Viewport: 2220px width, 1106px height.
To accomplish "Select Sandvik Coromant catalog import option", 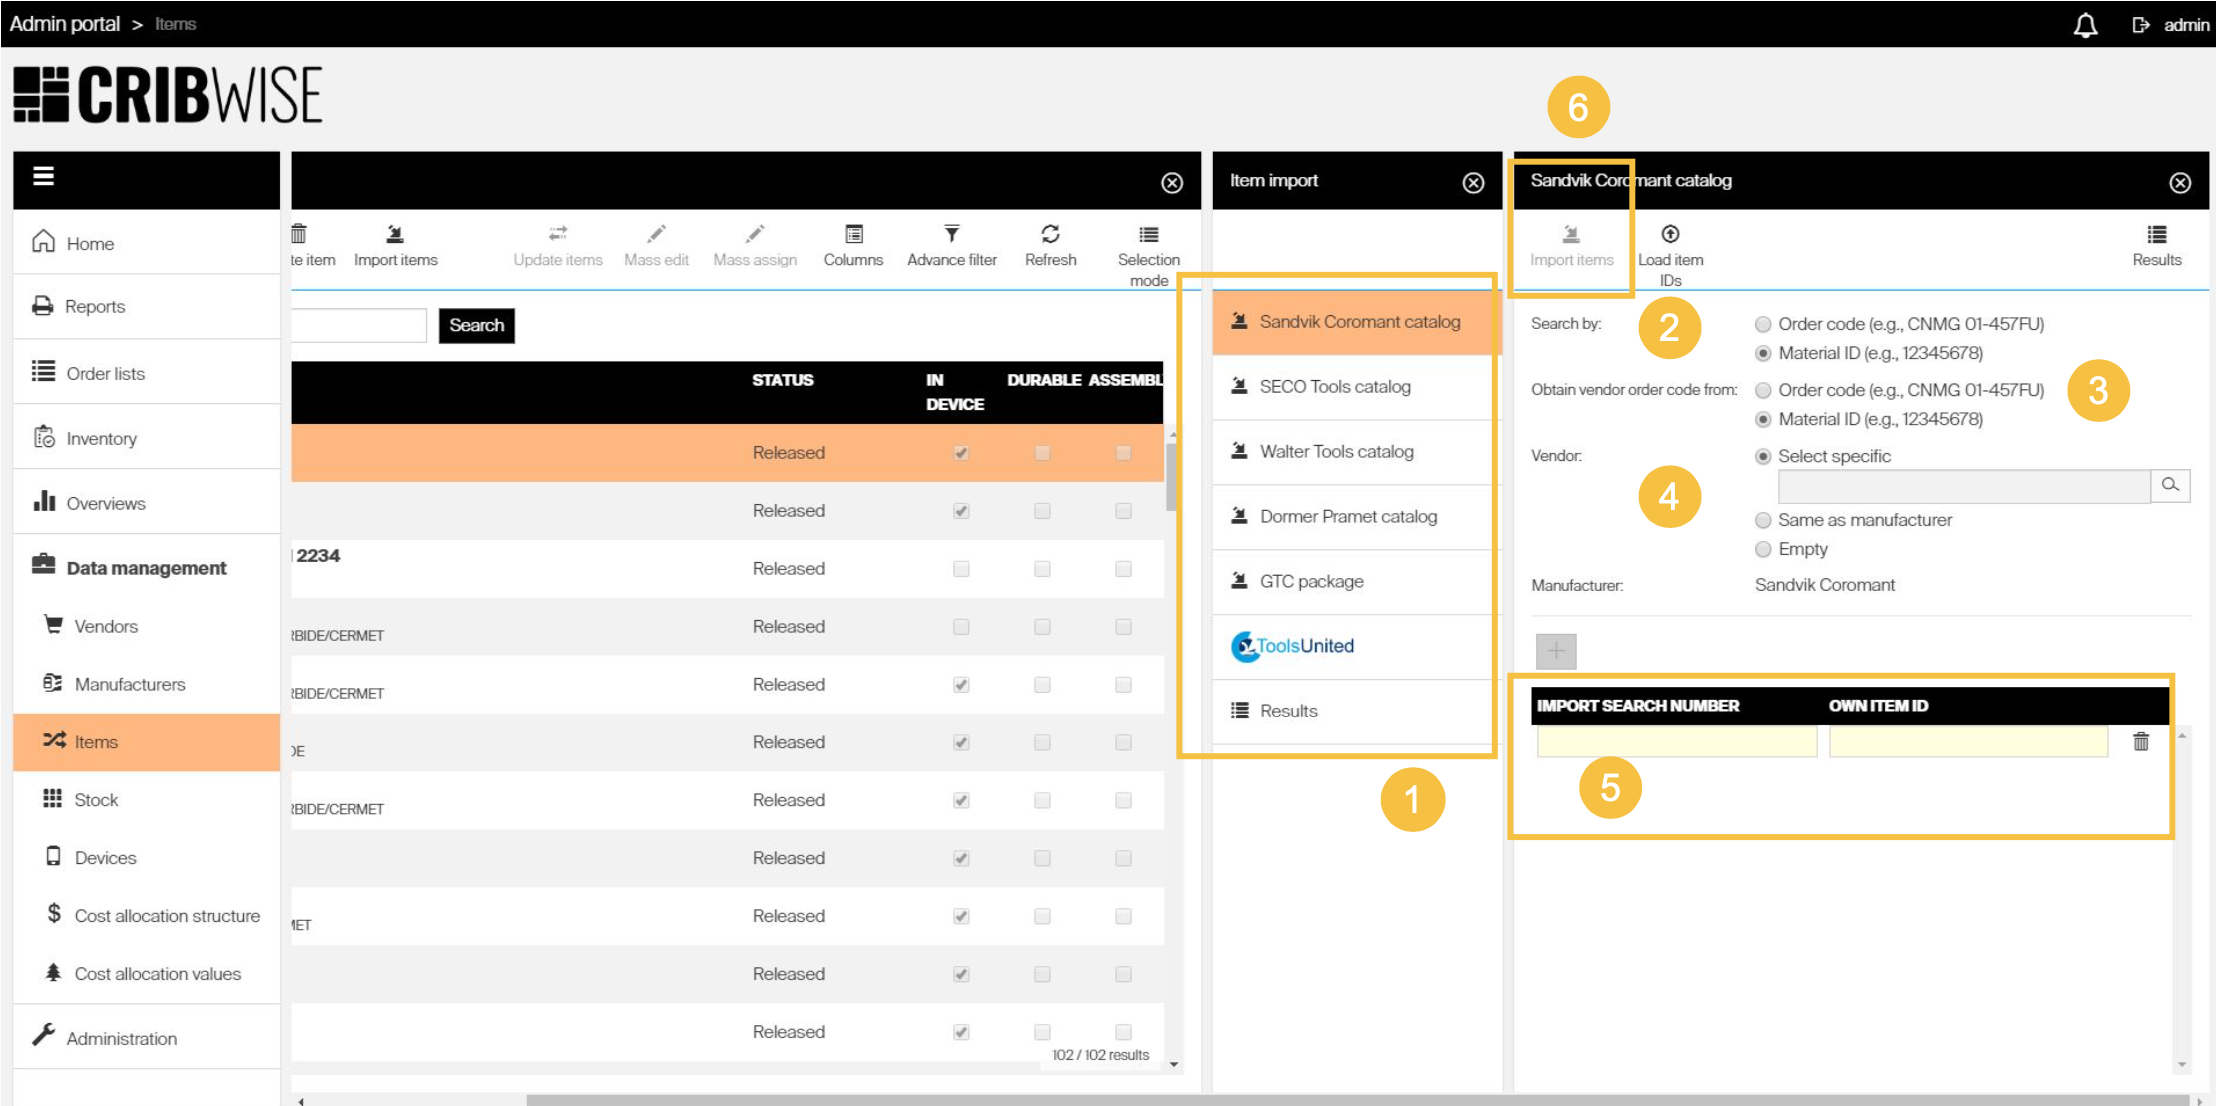I will [1356, 322].
